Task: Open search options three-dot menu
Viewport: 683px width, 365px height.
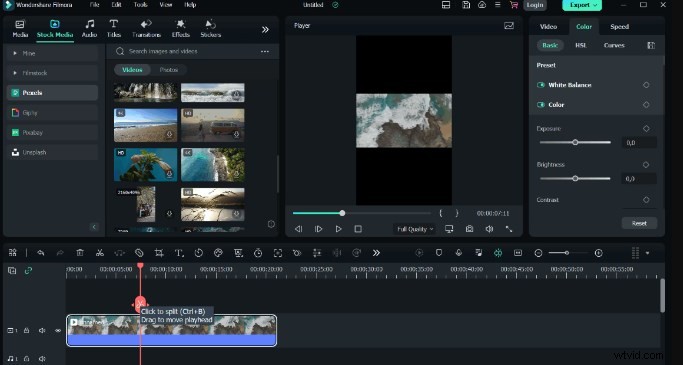Action: tap(265, 51)
